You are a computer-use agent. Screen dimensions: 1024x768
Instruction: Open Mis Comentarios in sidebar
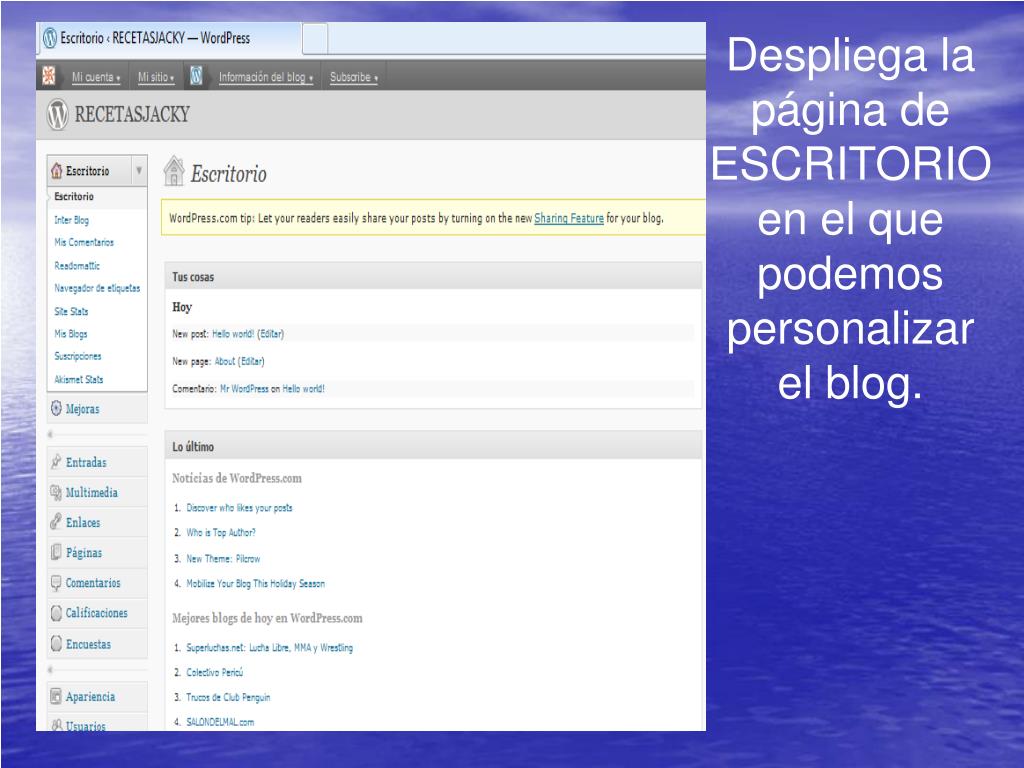click(x=84, y=242)
